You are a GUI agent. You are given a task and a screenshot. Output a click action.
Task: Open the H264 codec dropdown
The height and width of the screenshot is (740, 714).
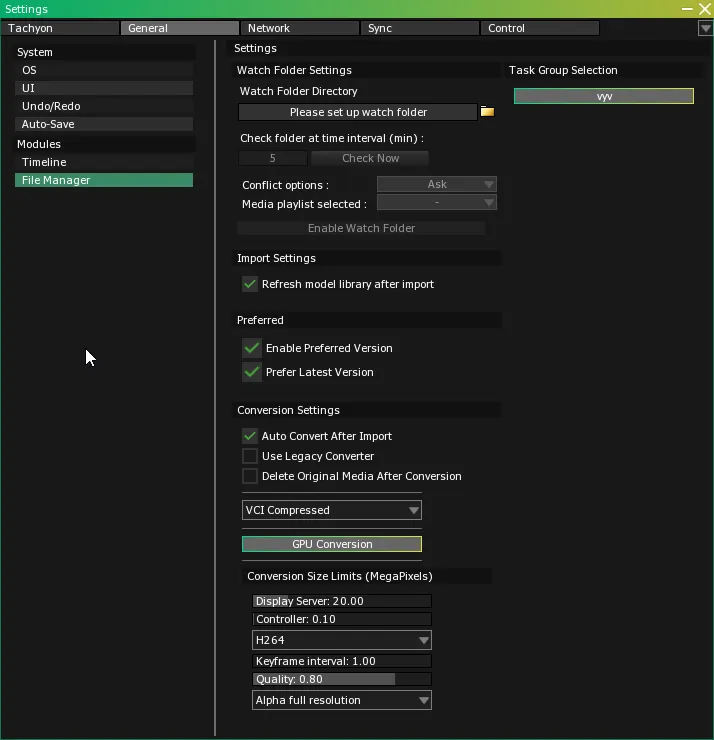coord(342,640)
